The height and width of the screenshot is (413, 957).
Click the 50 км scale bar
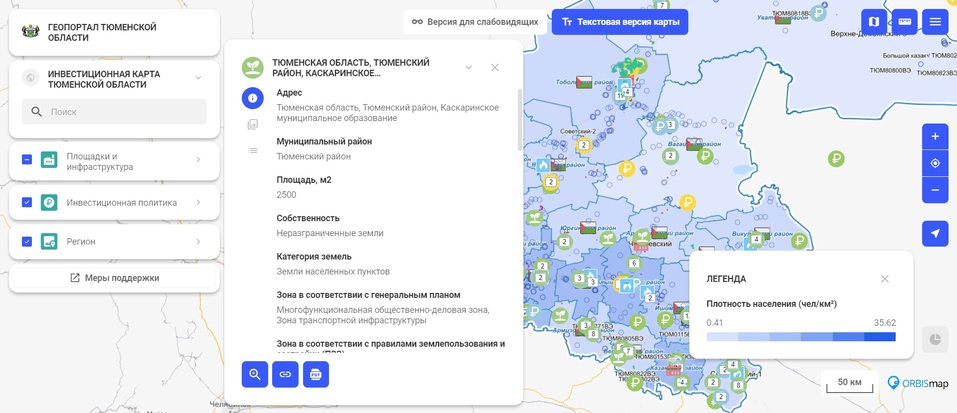click(849, 383)
